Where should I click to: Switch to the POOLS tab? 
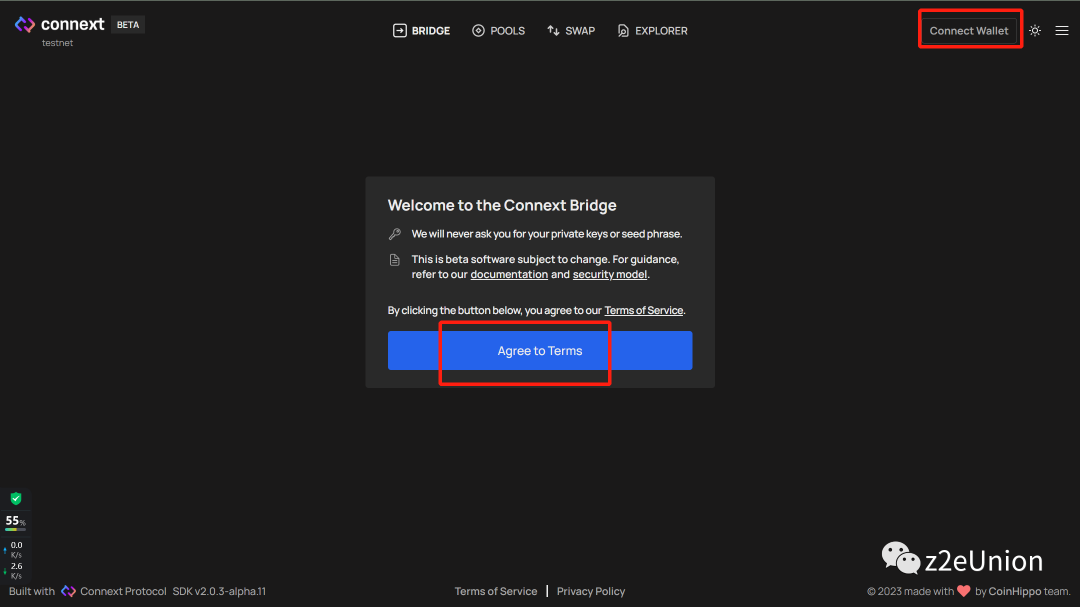508,31
